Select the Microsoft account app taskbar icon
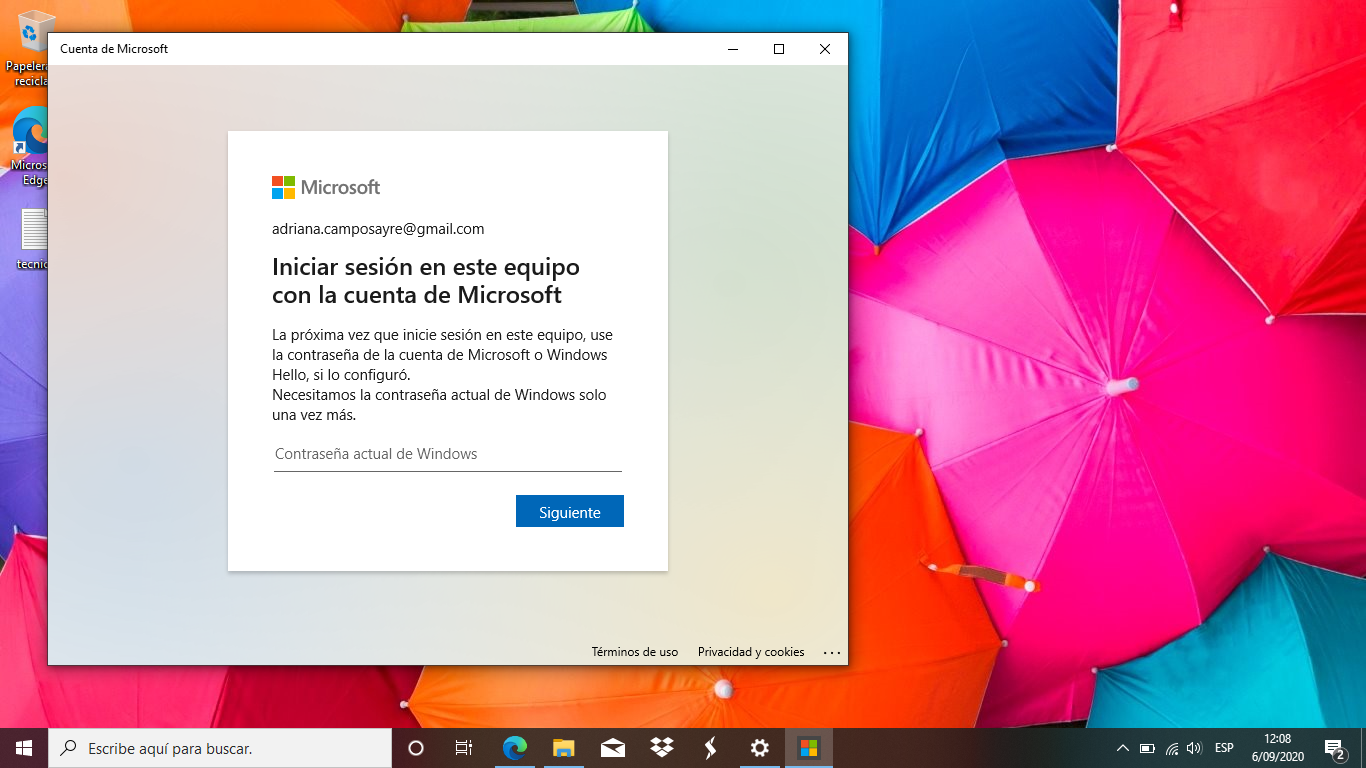 (x=809, y=748)
